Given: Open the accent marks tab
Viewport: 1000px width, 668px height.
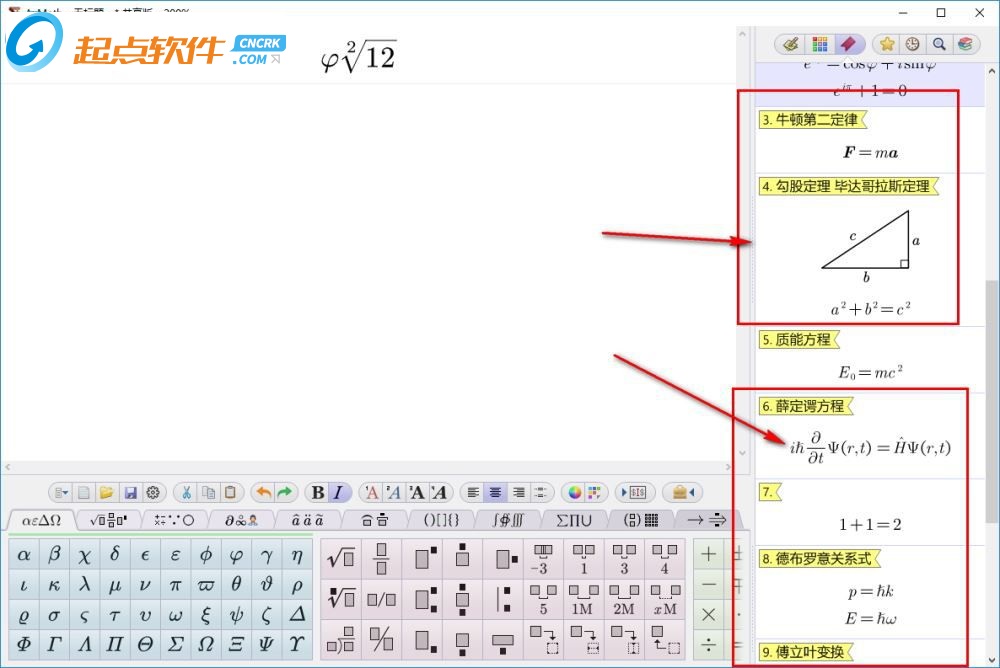Looking at the screenshot, I should 307,521.
